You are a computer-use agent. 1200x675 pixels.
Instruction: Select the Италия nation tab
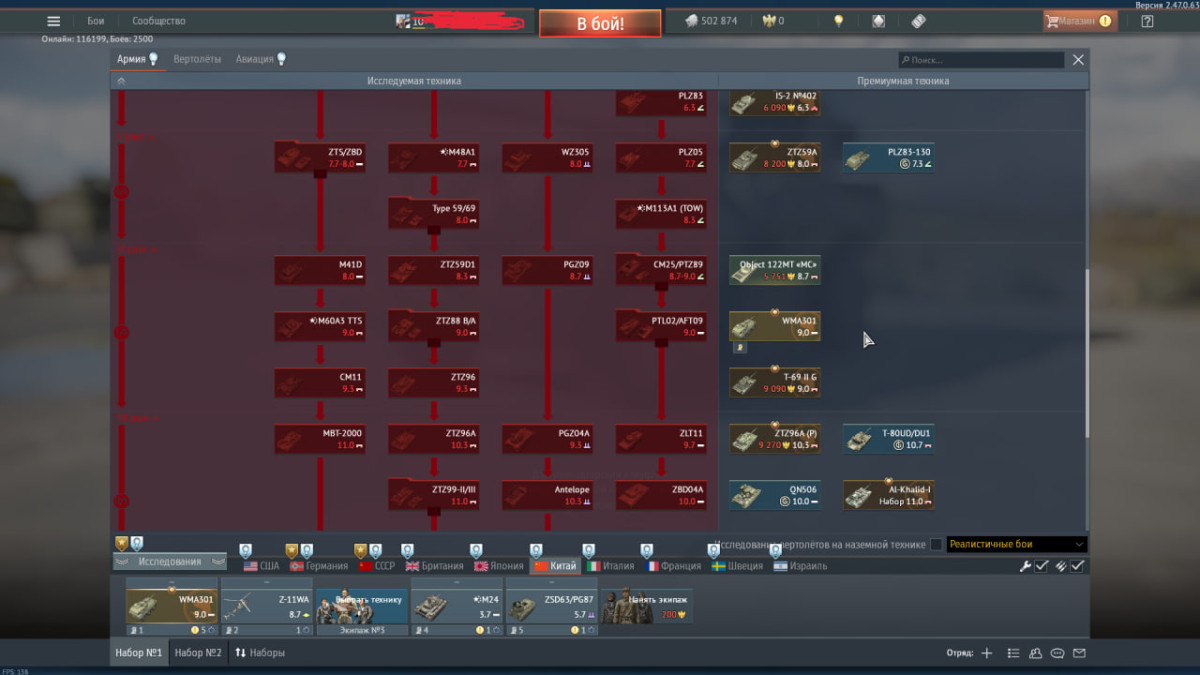pos(610,566)
